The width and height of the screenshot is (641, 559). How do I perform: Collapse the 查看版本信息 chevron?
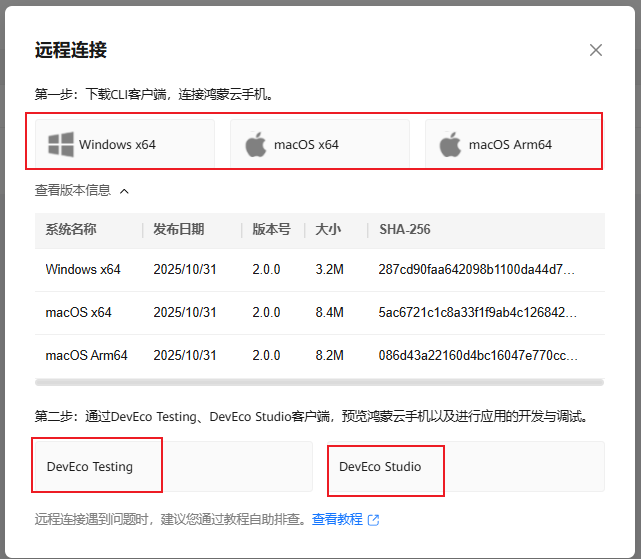pos(124,191)
